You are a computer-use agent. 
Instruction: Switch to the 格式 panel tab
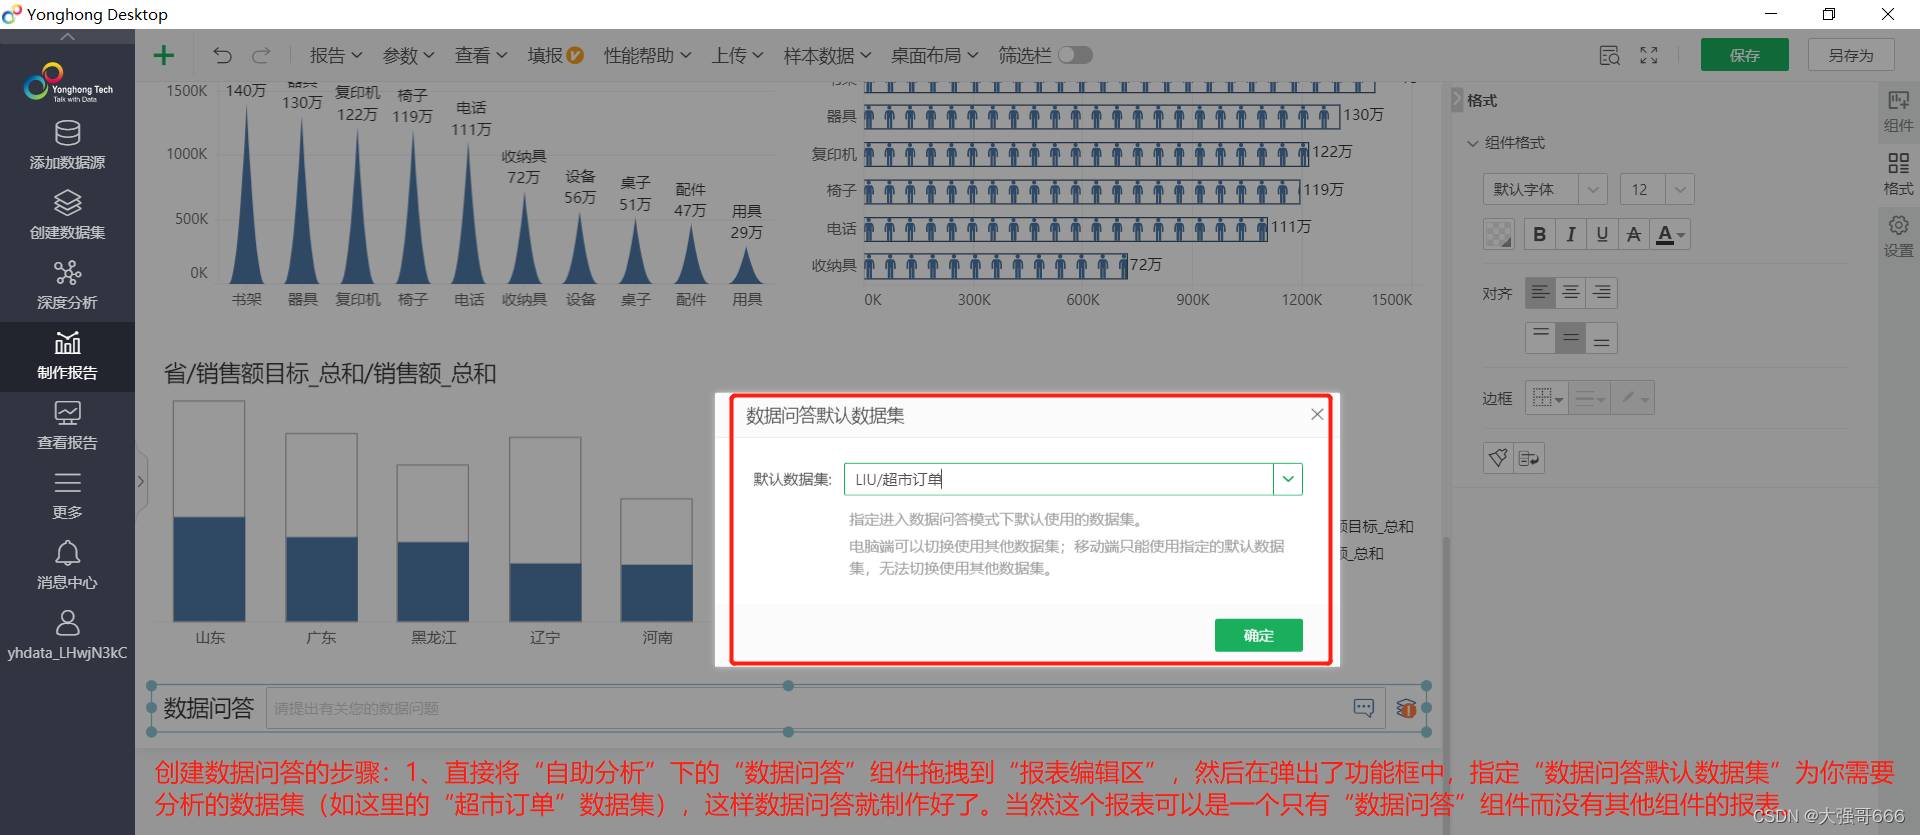point(1899,175)
